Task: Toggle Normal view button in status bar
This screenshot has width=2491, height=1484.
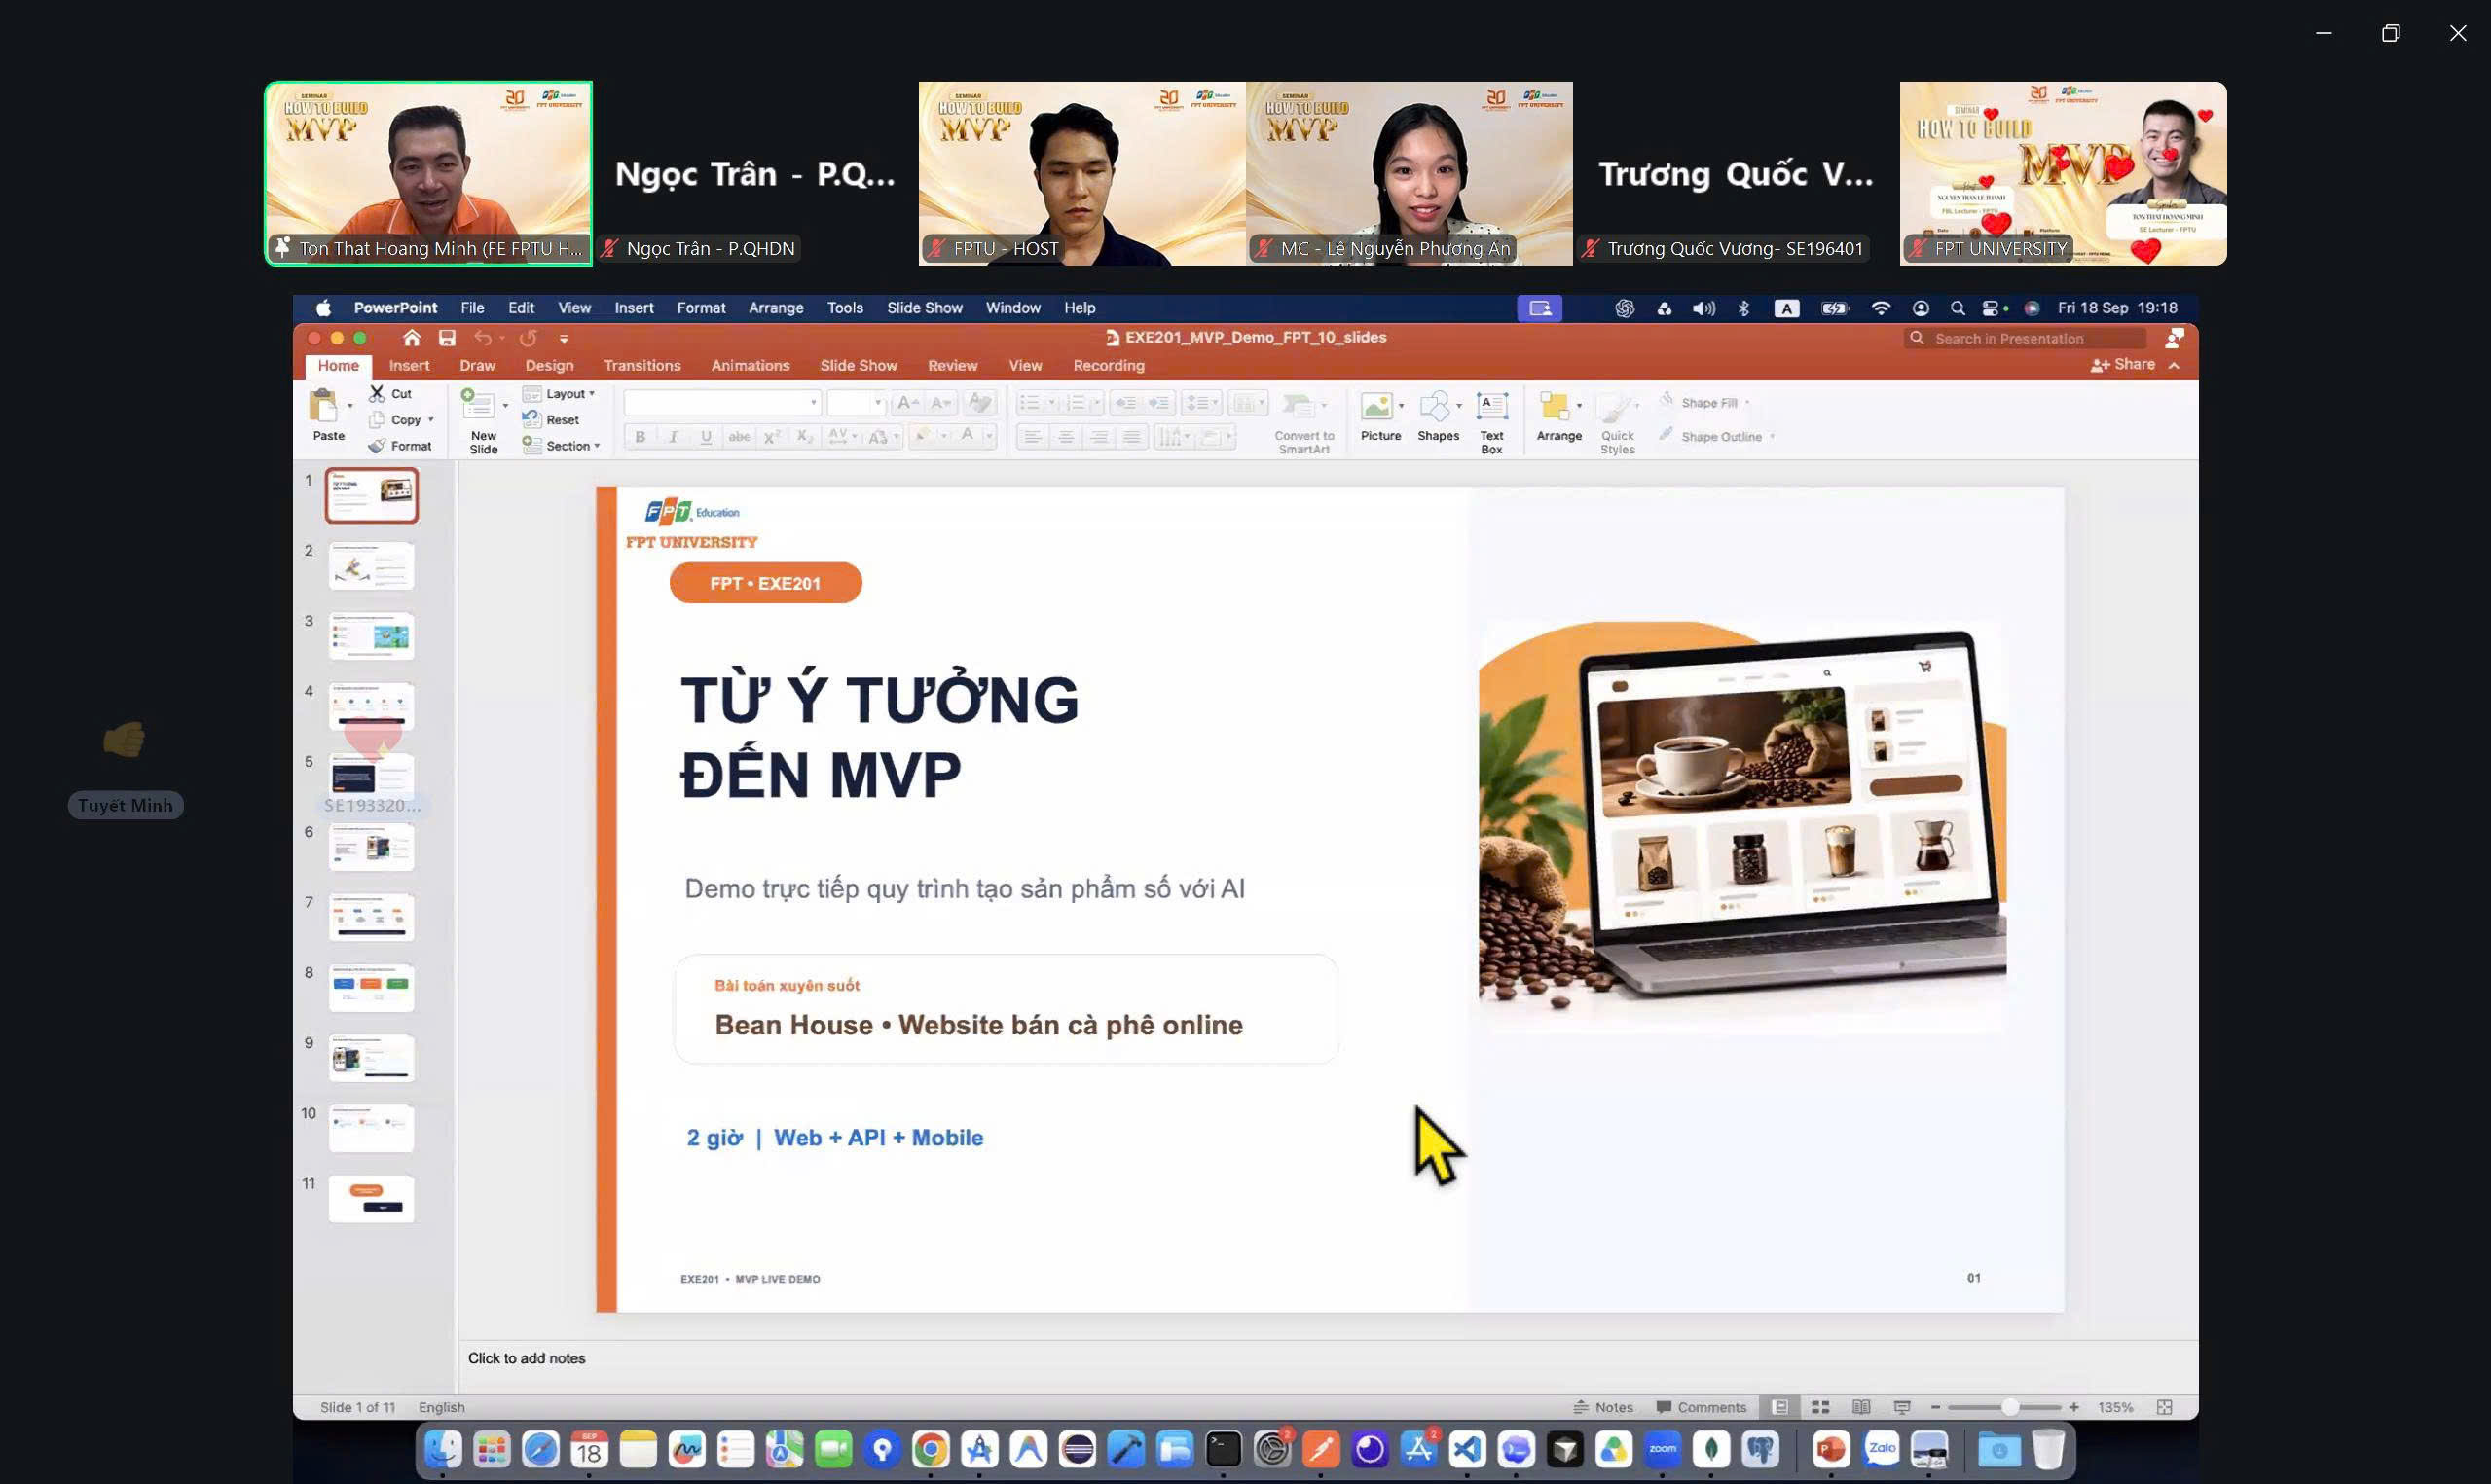Action: (x=1780, y=1407)
